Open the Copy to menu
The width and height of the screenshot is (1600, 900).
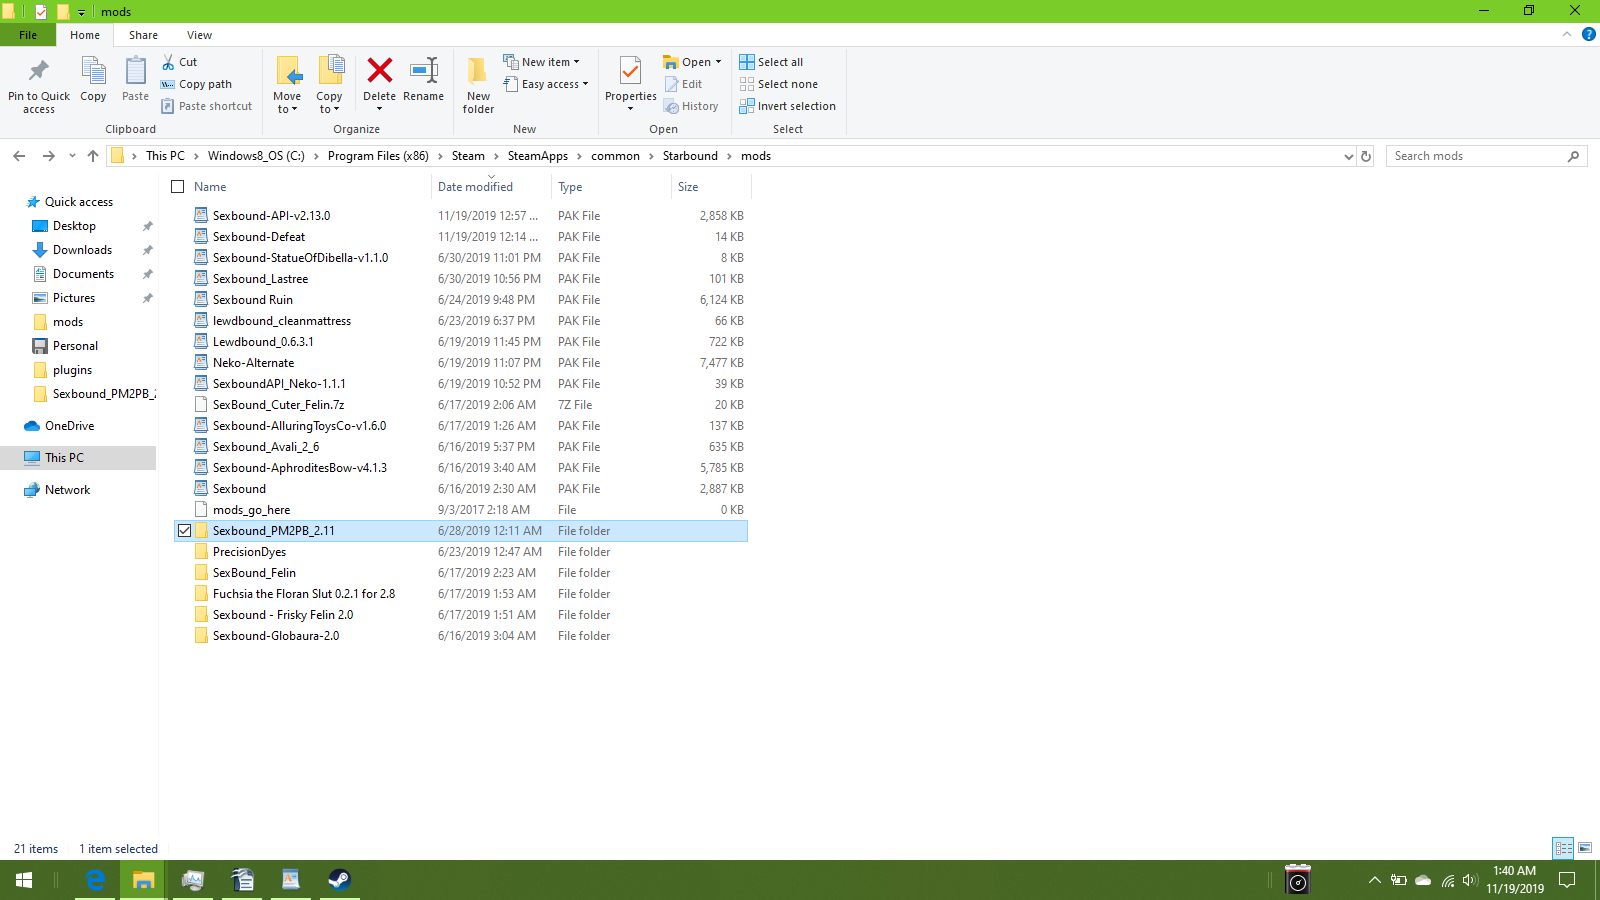(329, 85)
